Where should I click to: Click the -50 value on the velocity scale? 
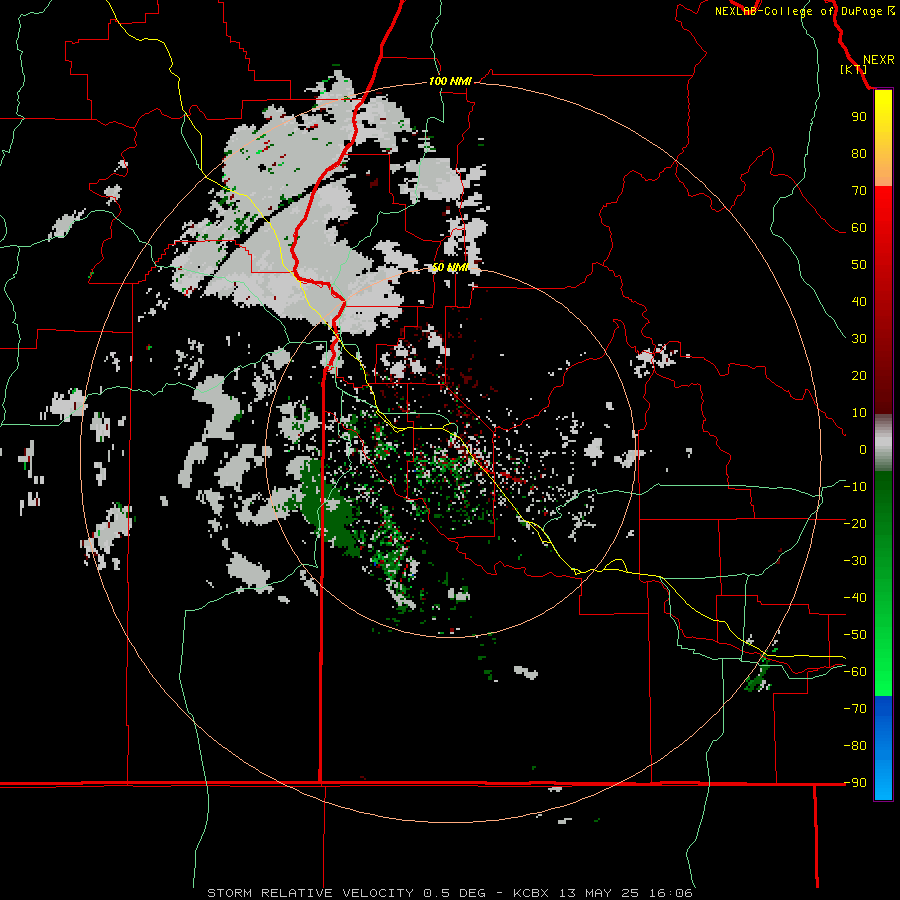tap(855, 635)
